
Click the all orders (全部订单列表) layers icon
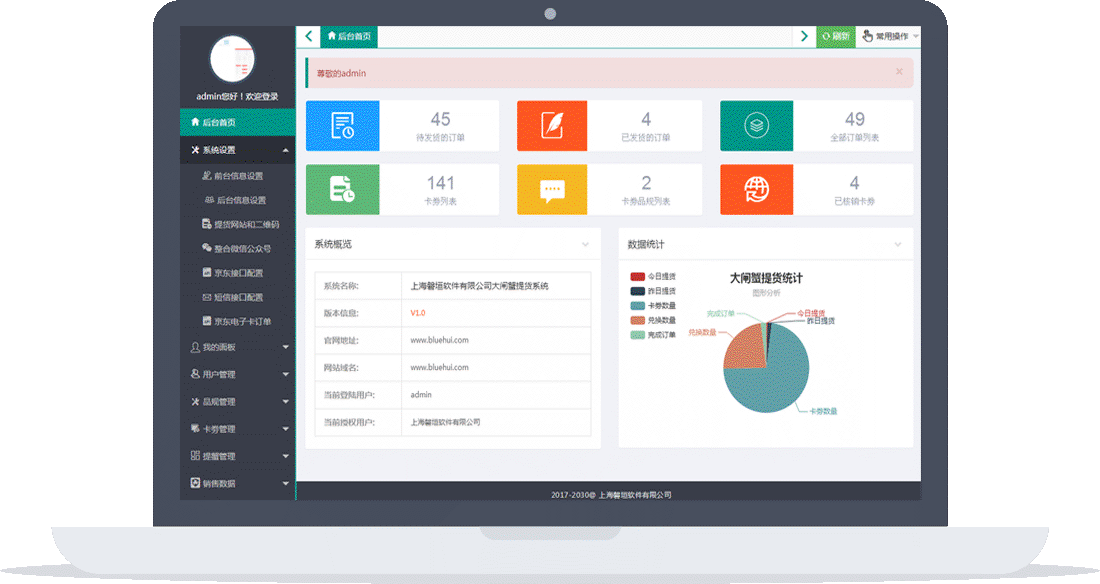756,125
